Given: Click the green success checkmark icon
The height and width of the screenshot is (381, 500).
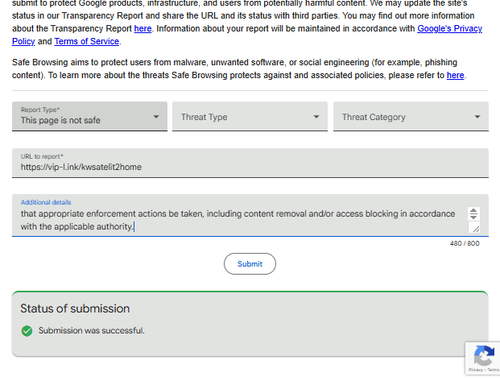Looking at the screenshot, I should point(27,331).
